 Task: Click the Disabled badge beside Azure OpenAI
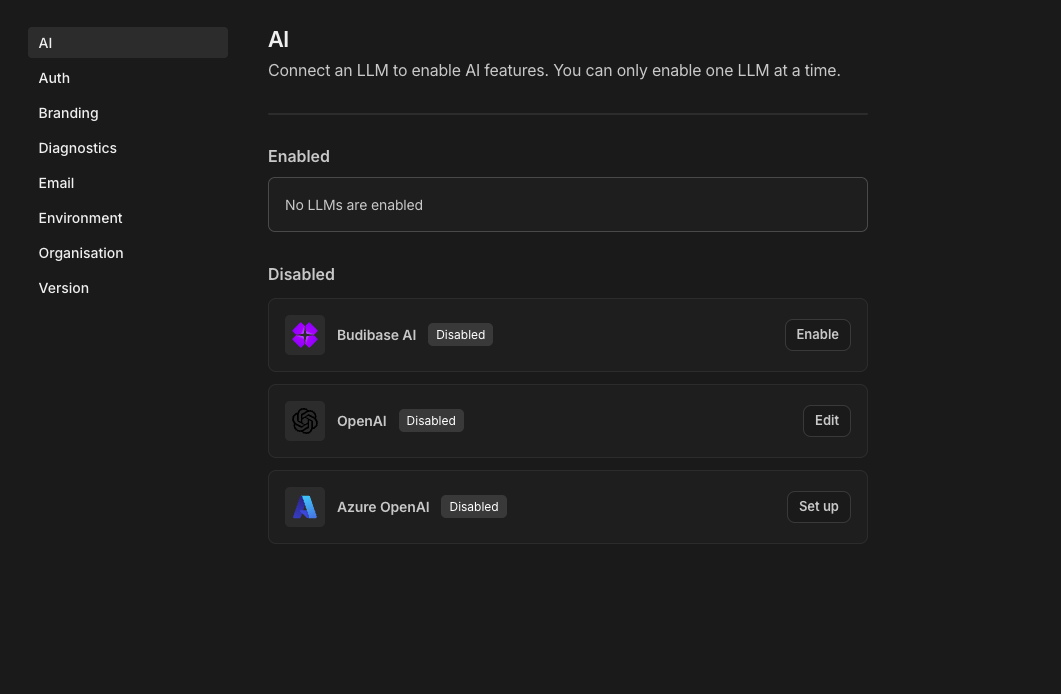474,507
